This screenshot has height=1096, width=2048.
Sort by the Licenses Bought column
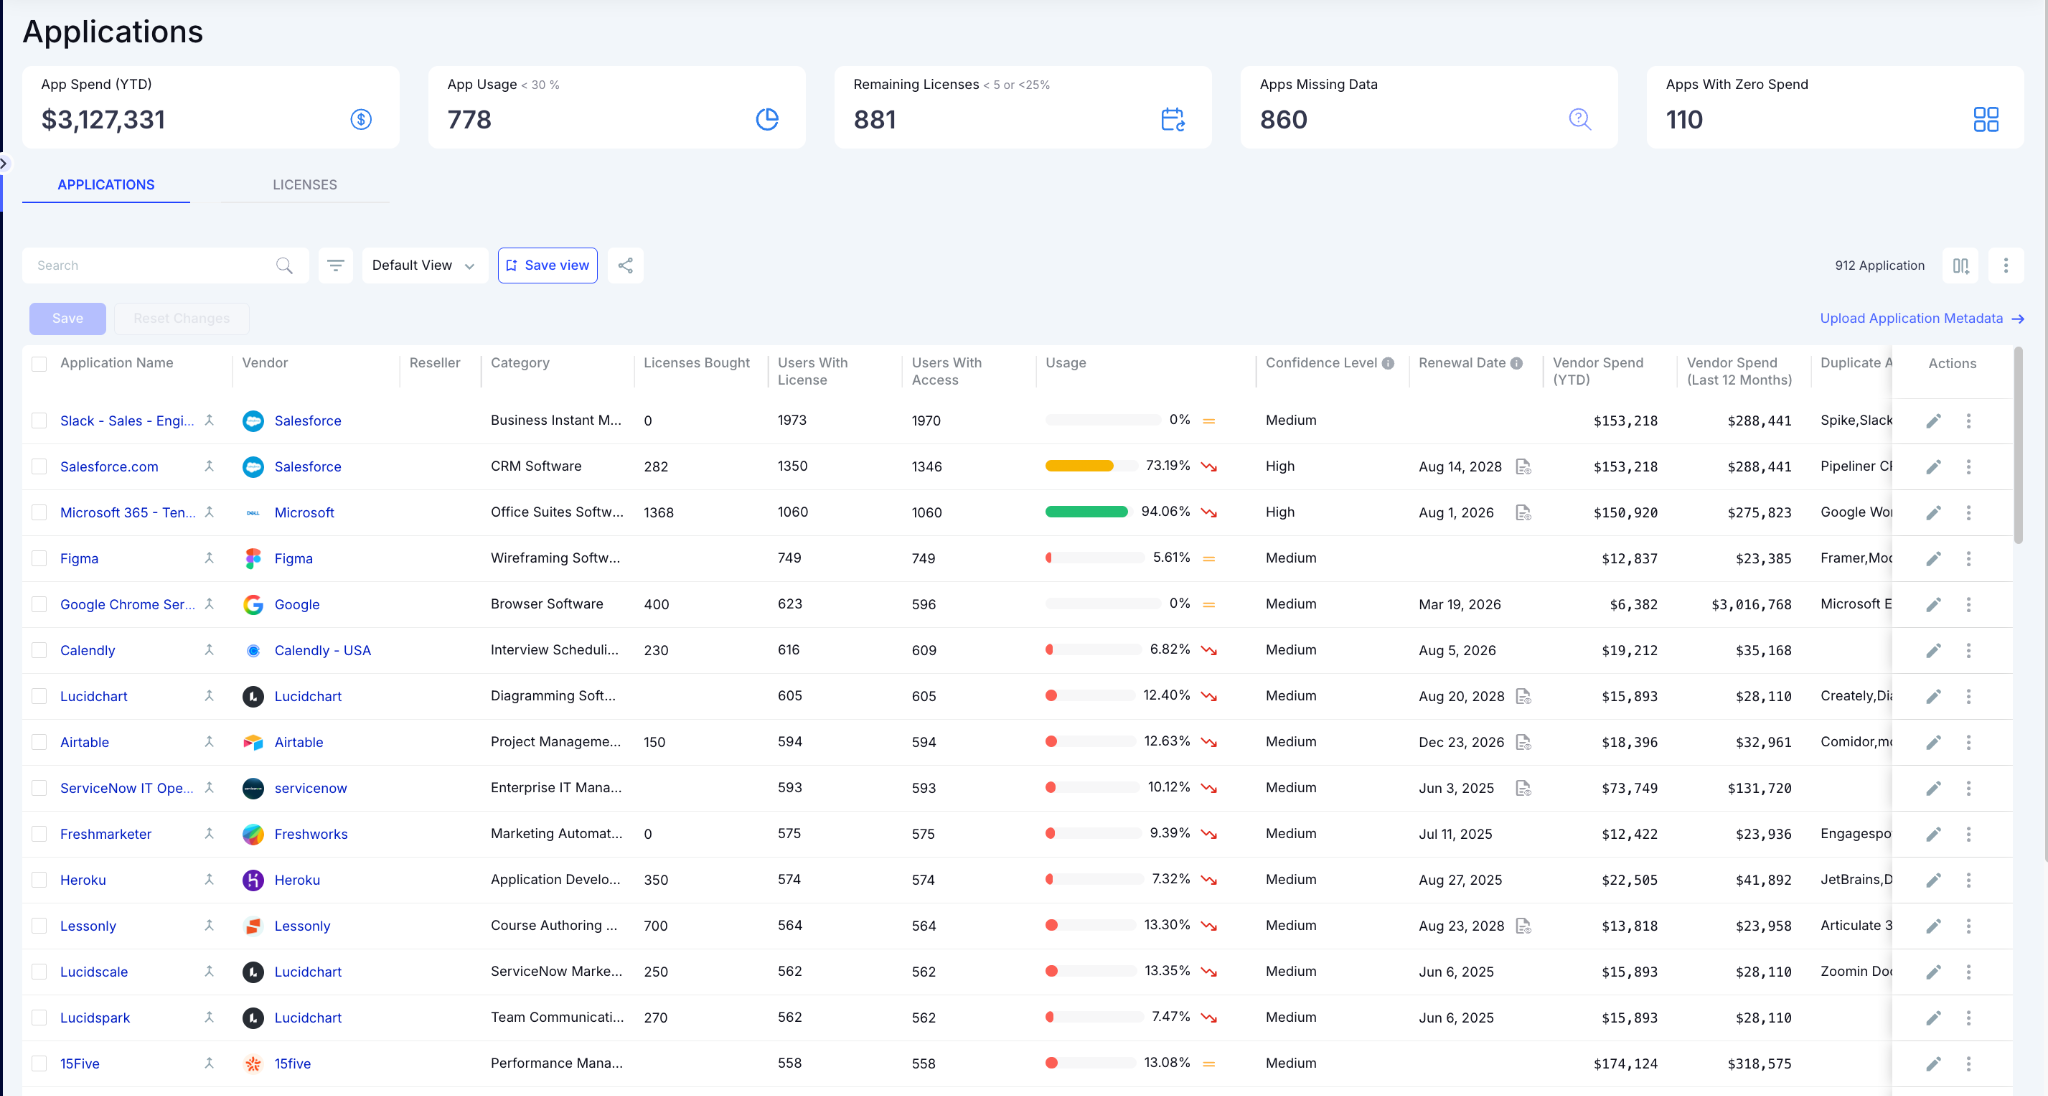697,363
